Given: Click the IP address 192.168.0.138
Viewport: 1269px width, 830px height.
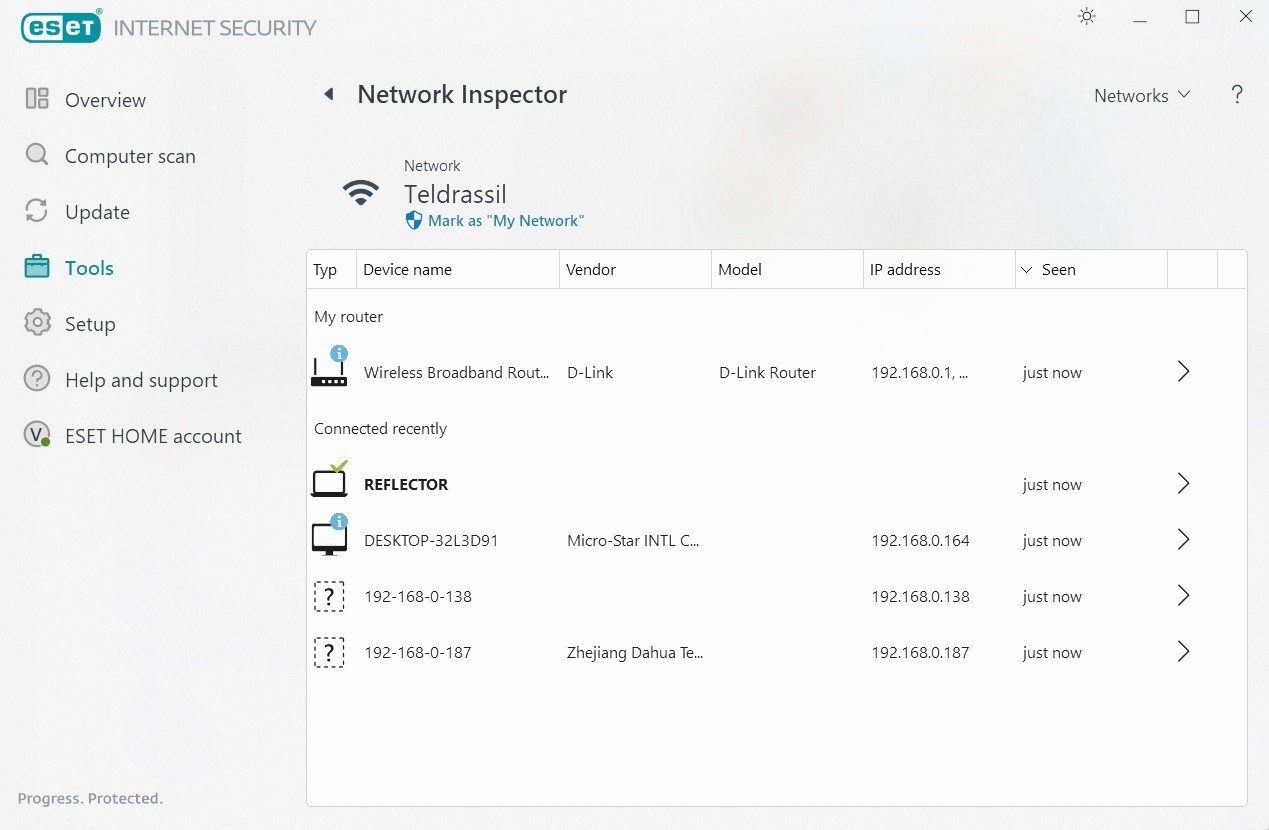Looking at the screenshot, I should pos(920,596).
